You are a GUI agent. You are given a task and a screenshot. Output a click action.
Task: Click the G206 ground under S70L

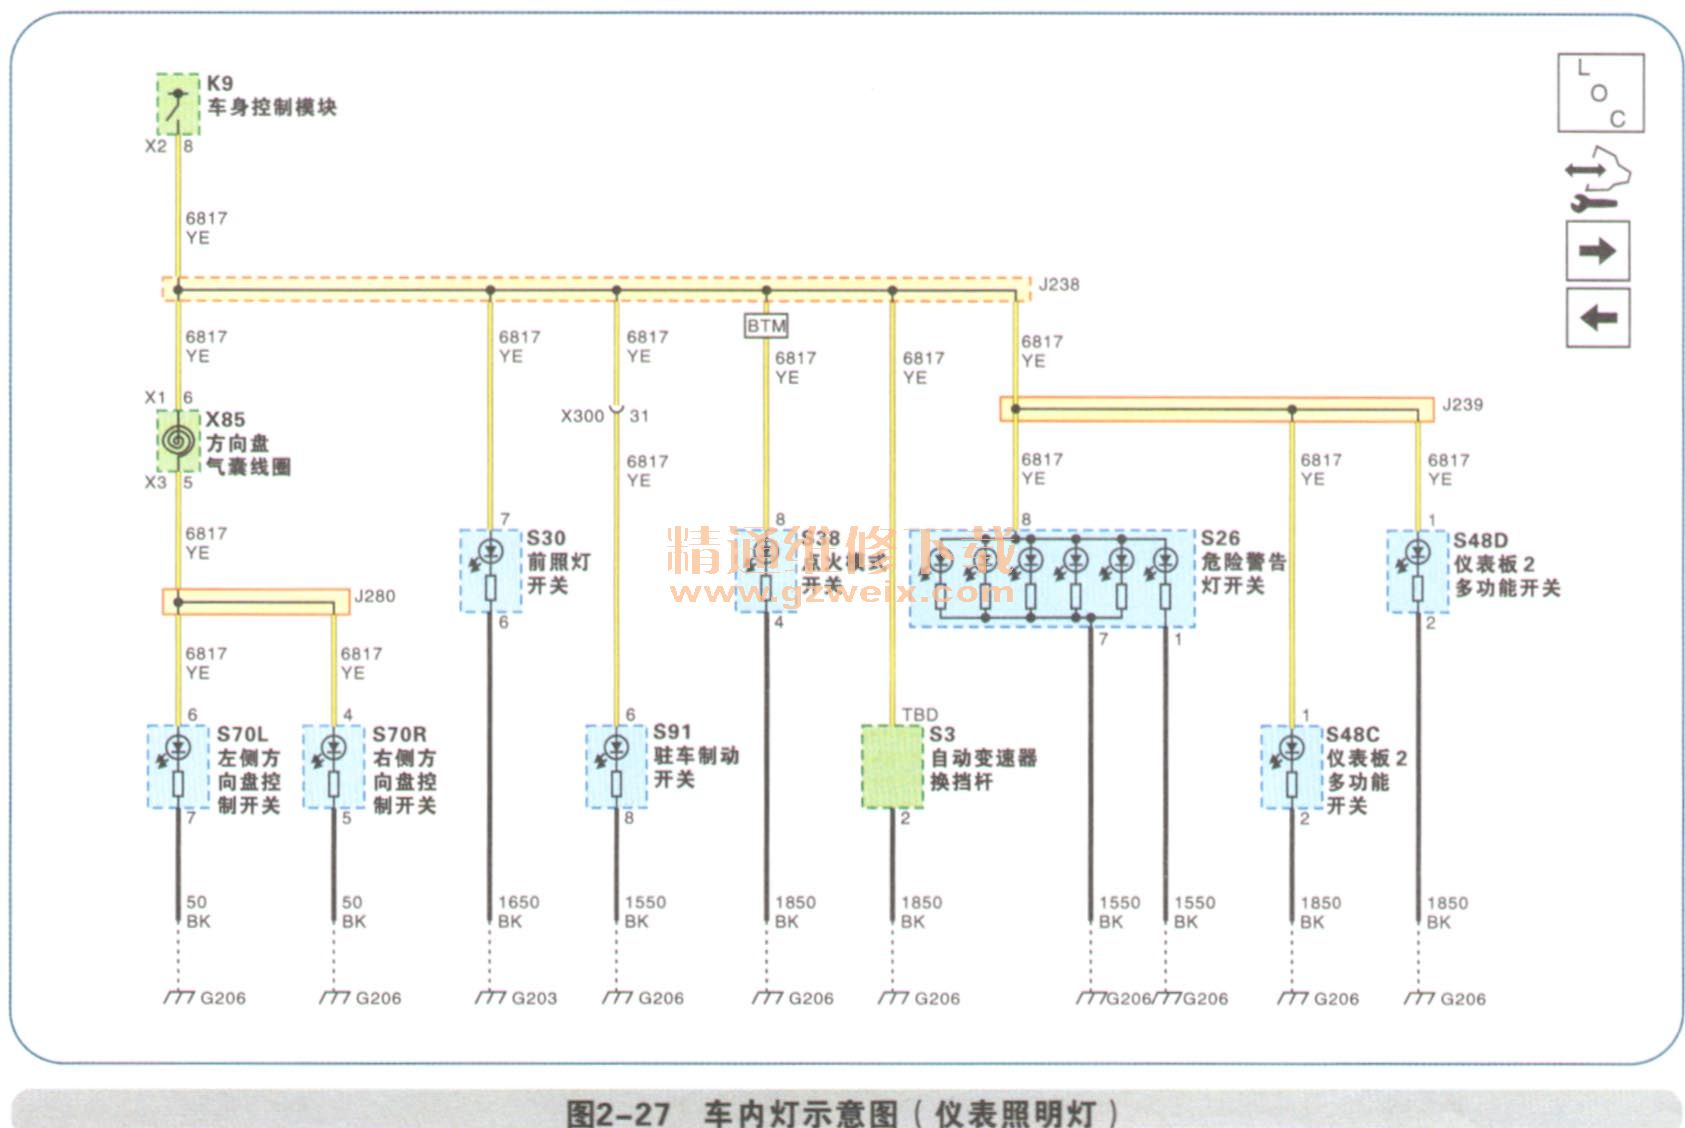point(205,998)
